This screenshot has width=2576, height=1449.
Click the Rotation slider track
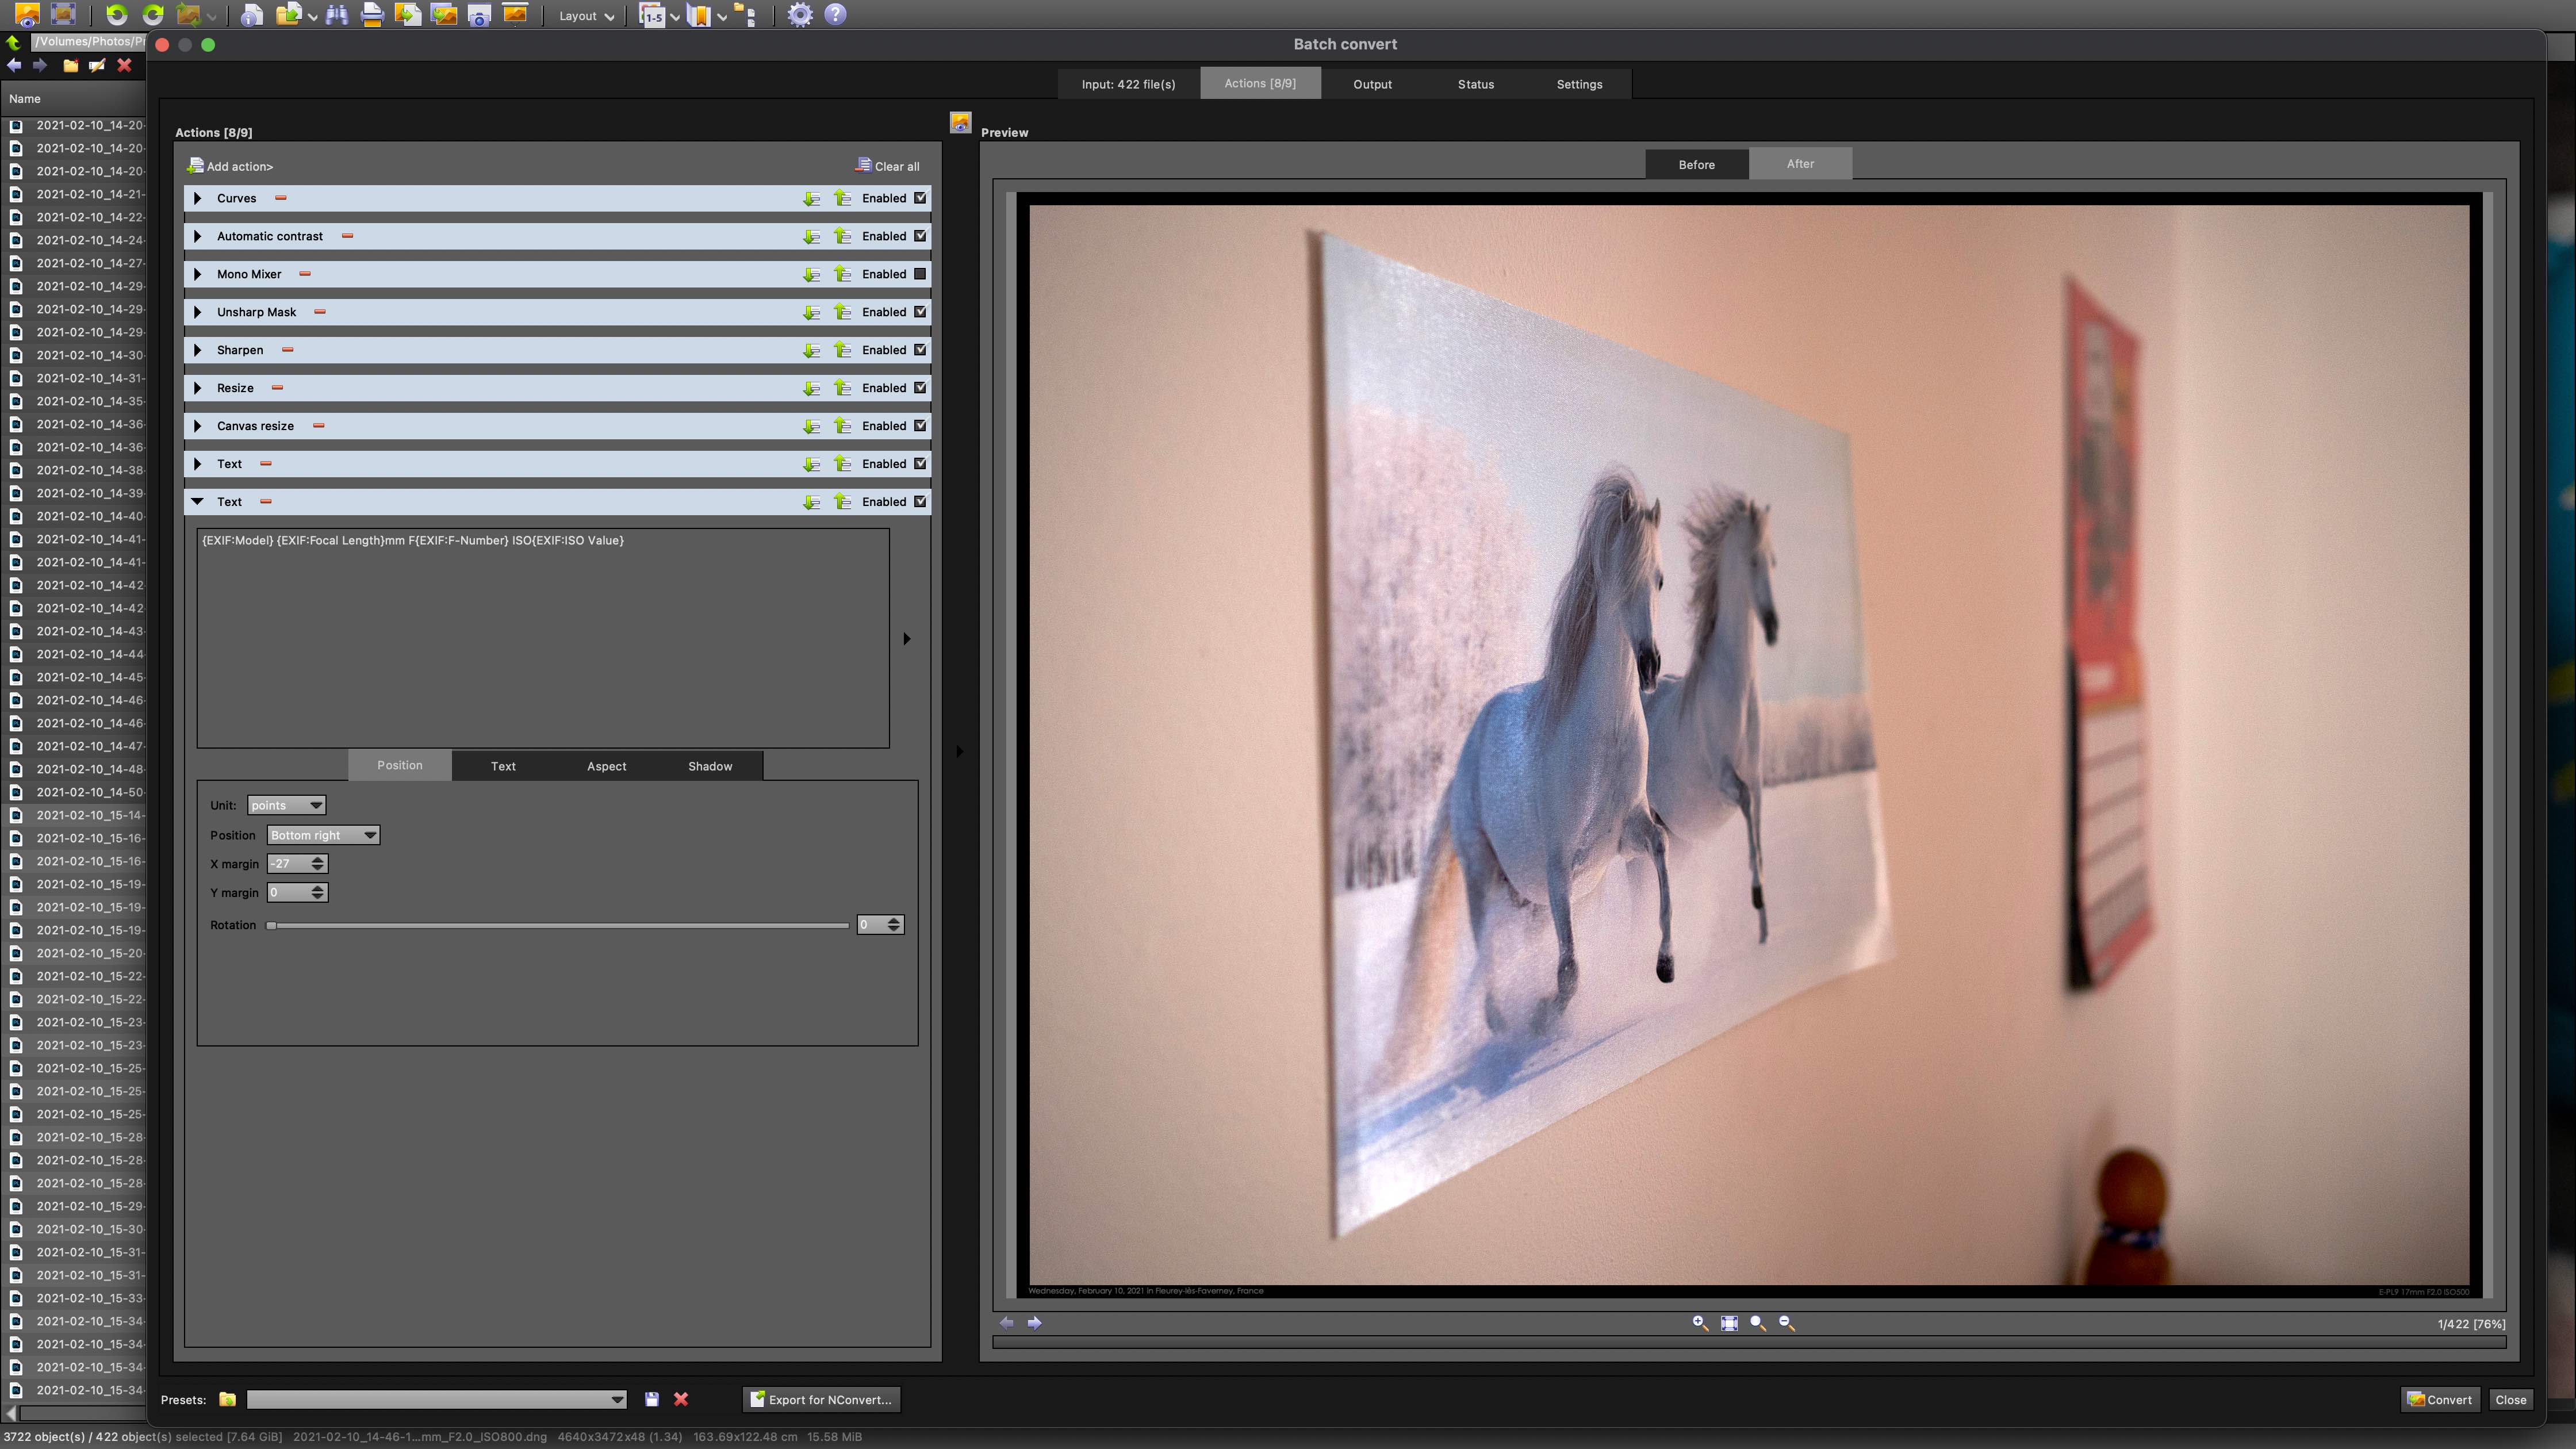click(x=560, y=925)
